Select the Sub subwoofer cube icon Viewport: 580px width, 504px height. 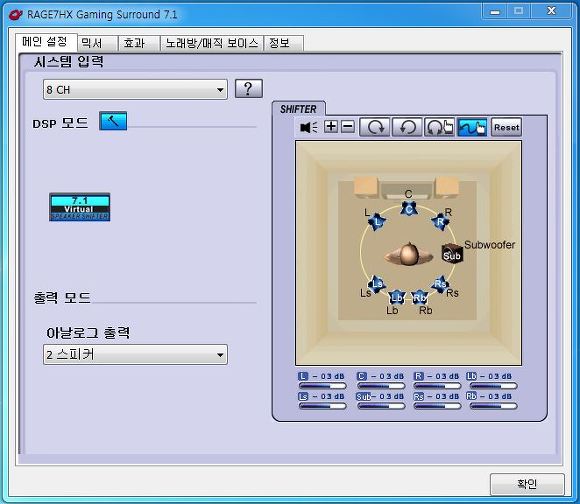click(452, 254)
